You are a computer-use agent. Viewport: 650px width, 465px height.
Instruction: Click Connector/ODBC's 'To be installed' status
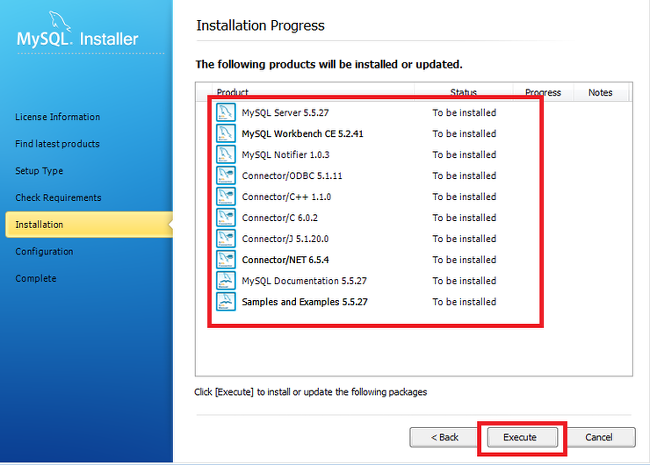[464, 176]
